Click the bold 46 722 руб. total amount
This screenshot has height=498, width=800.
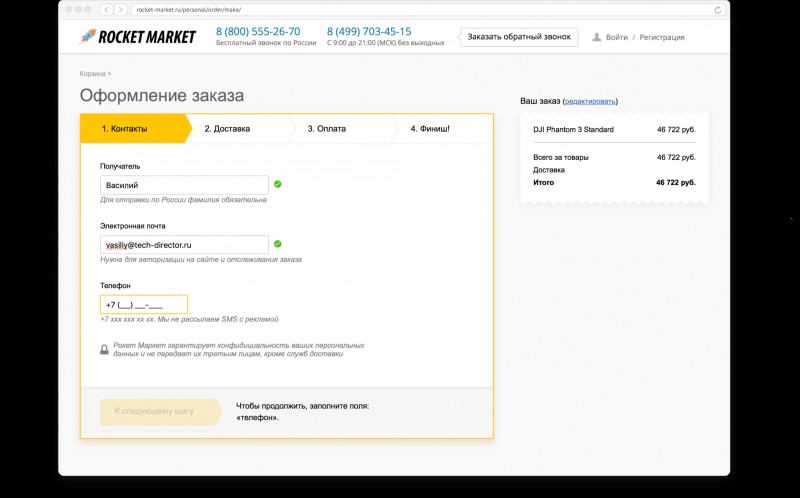(676, 182)
